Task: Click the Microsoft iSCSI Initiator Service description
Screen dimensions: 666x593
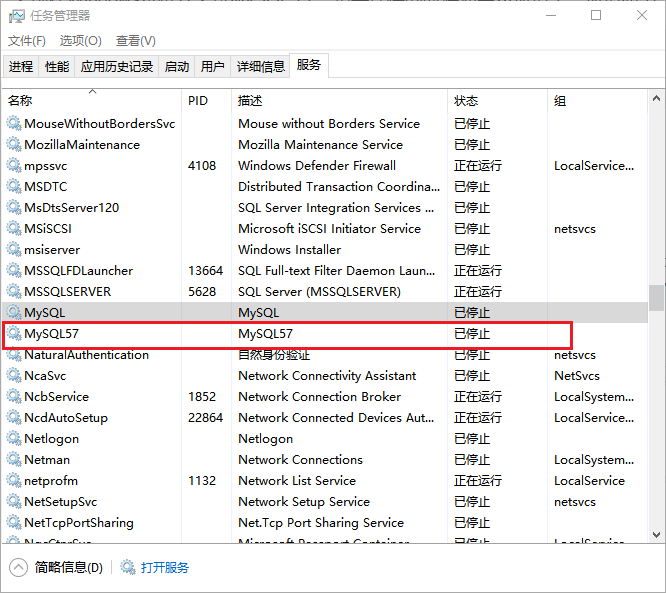Action: pyautogui.click(x=329, y=229)
